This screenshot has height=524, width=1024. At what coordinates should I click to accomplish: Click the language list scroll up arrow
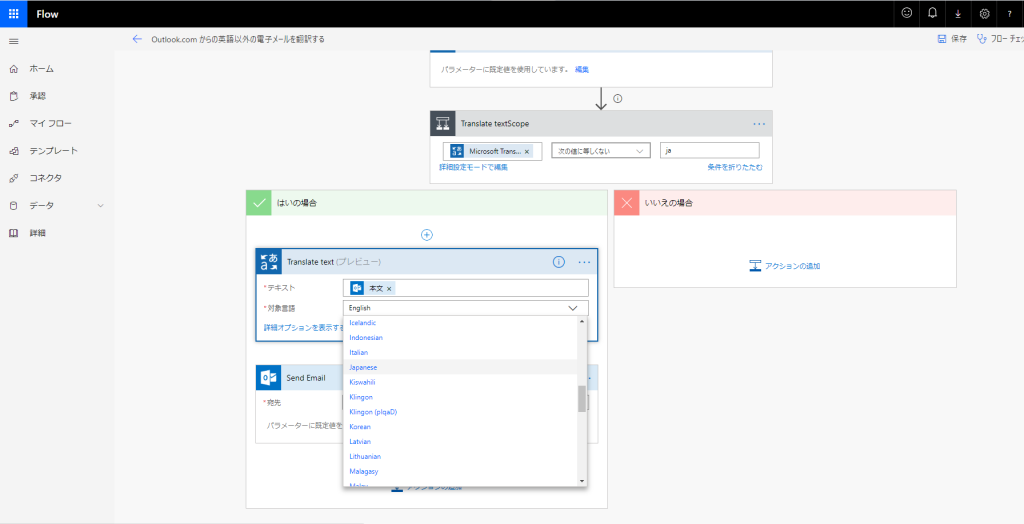pyautogui.click(x=582, y=321)
